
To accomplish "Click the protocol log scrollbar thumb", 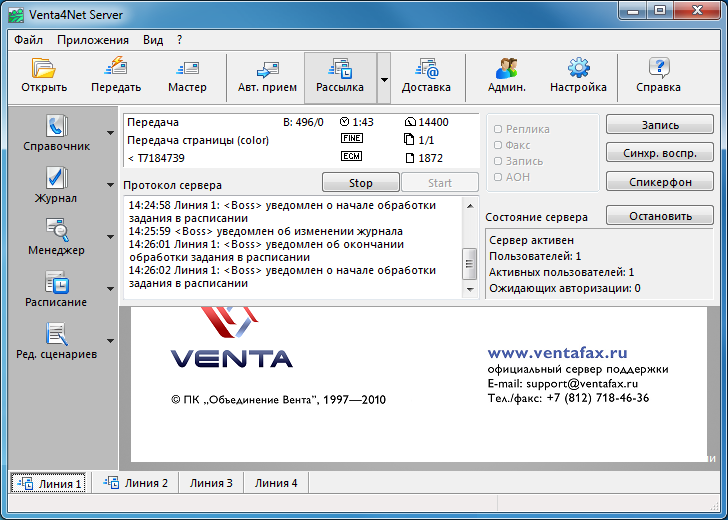I will point(470,264).
